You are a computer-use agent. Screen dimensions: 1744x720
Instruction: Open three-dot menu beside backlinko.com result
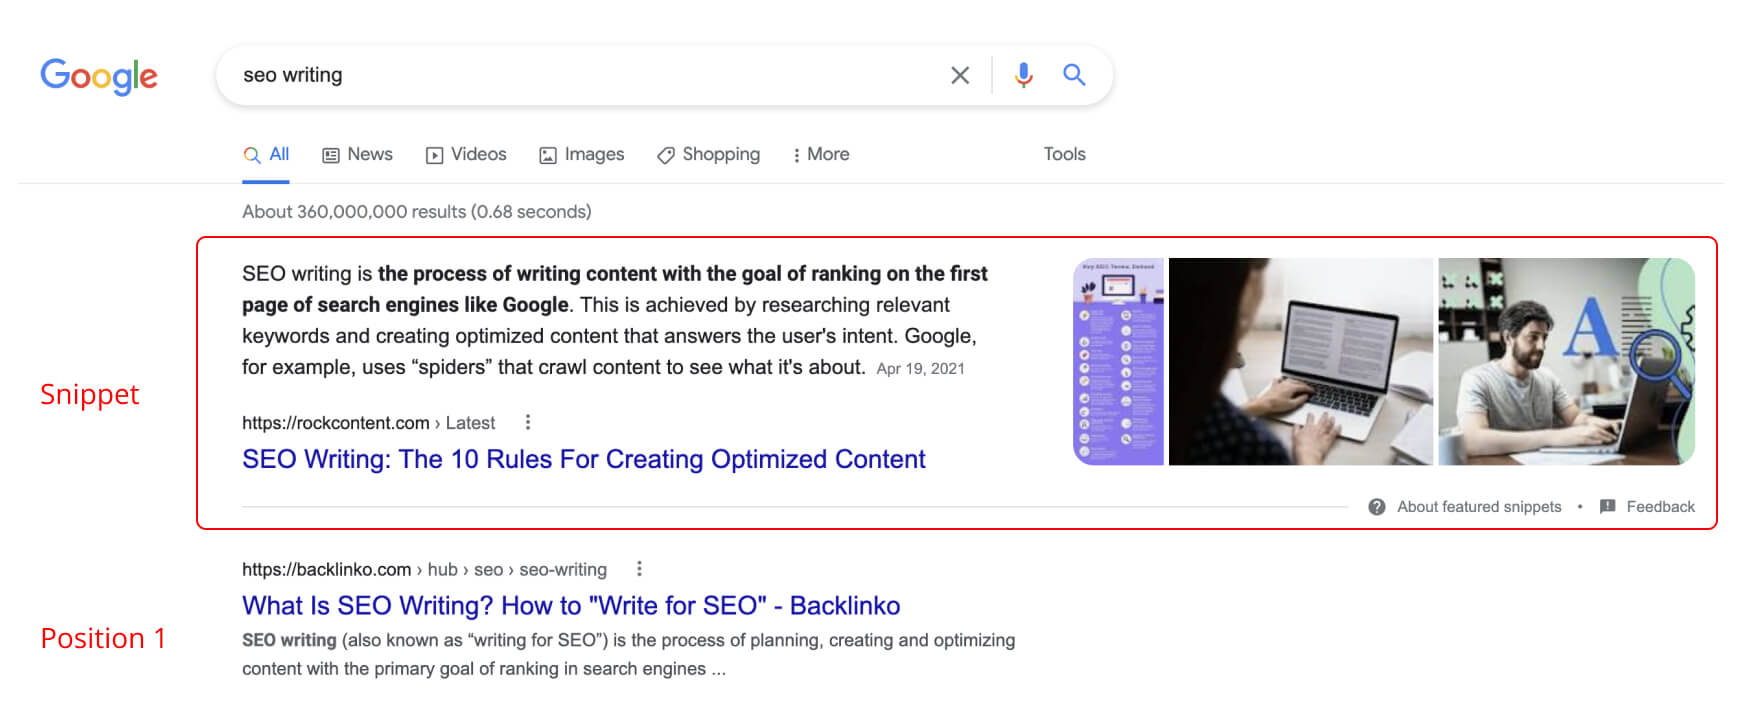[639, 569]
